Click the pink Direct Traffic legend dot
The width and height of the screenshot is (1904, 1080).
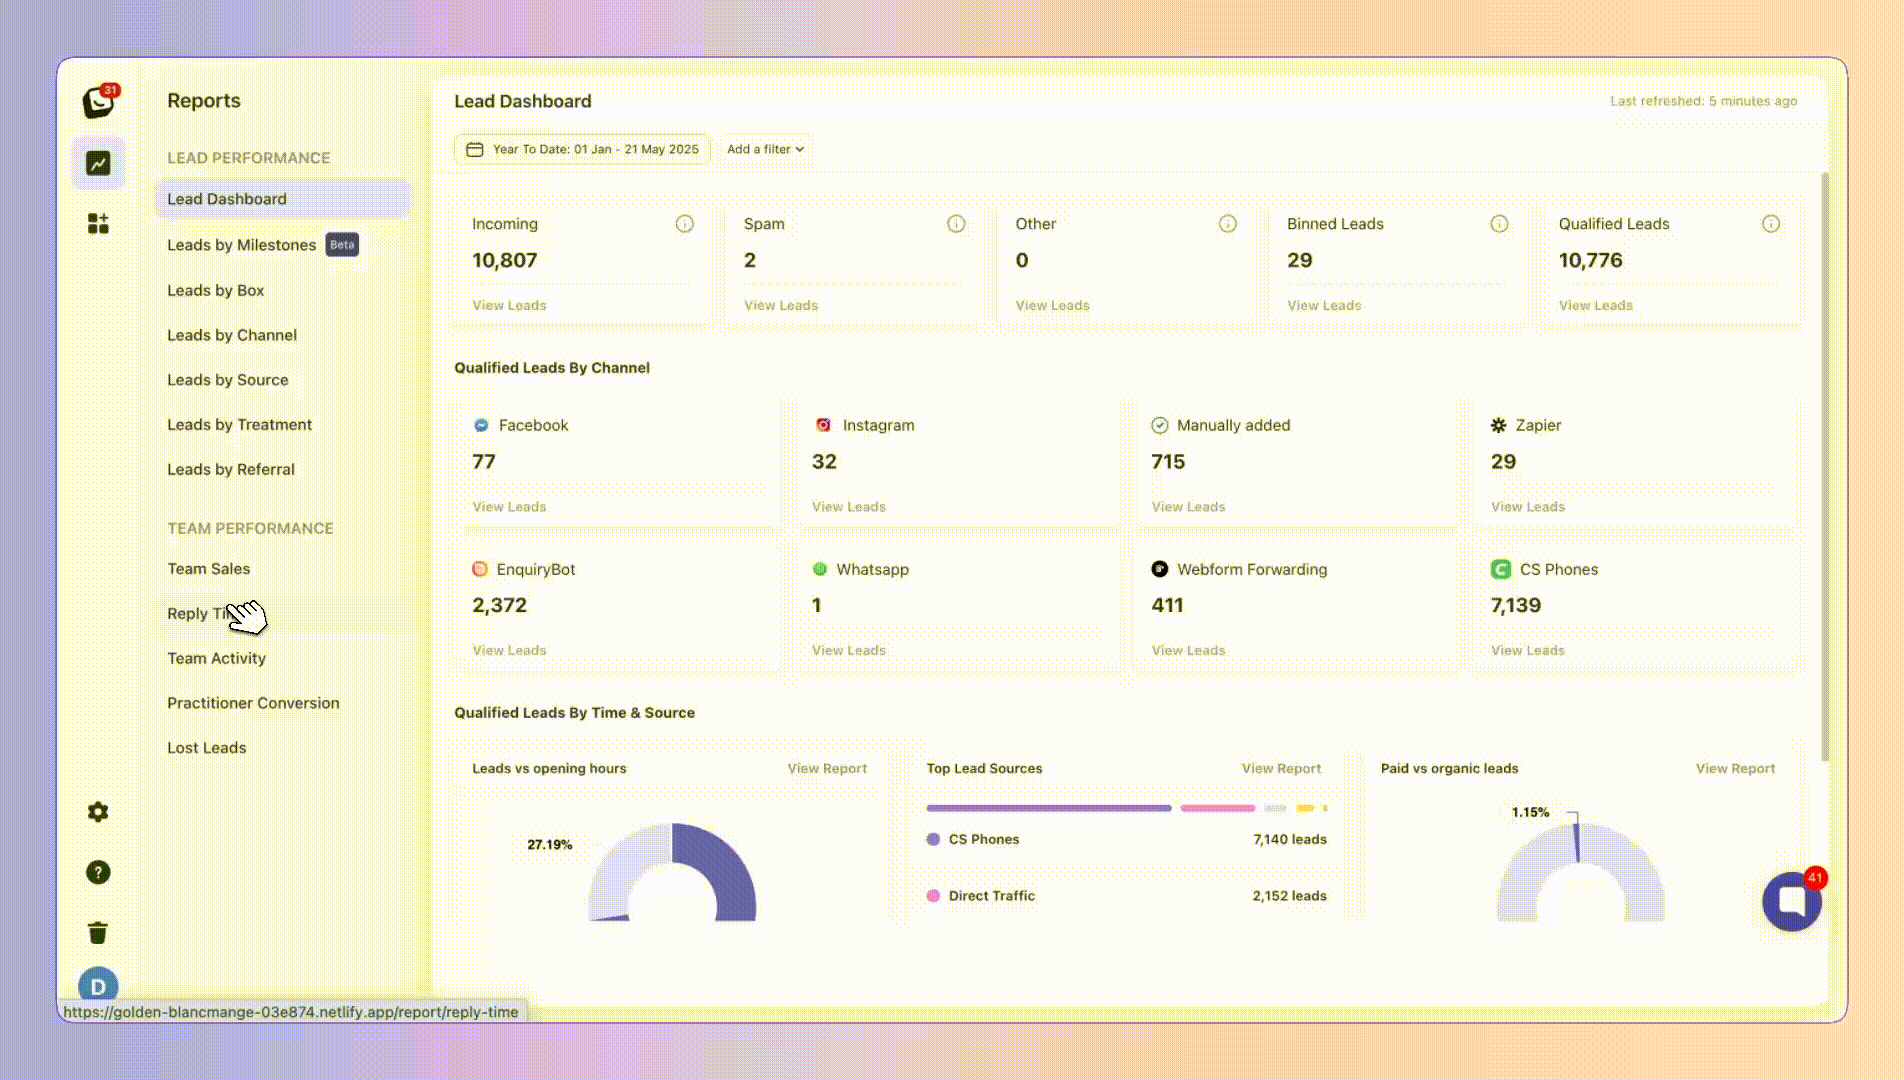(x=933, y=896)
